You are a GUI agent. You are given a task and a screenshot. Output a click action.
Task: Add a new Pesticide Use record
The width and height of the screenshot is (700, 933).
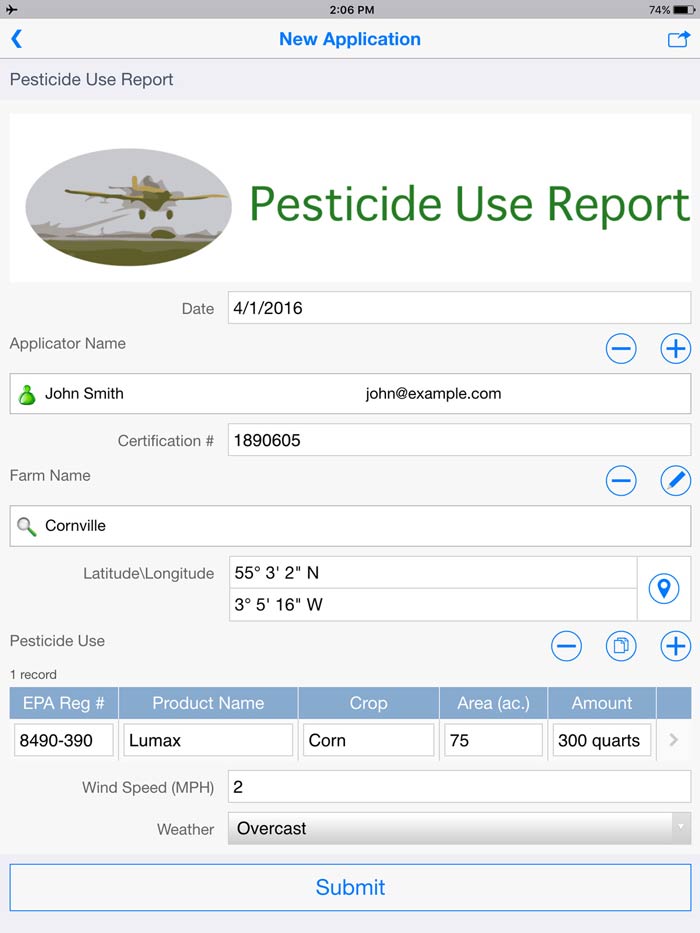click(x=676, y=646)
